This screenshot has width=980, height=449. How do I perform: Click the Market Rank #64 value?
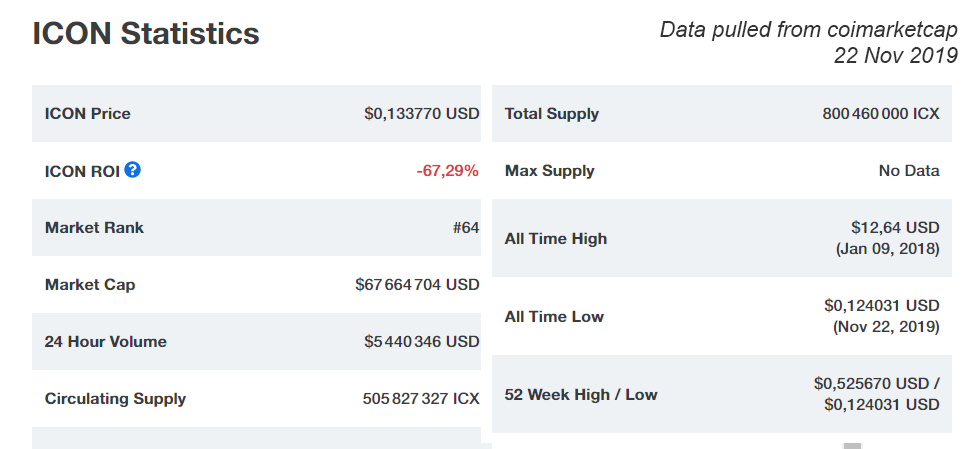[x=466, y=228]
